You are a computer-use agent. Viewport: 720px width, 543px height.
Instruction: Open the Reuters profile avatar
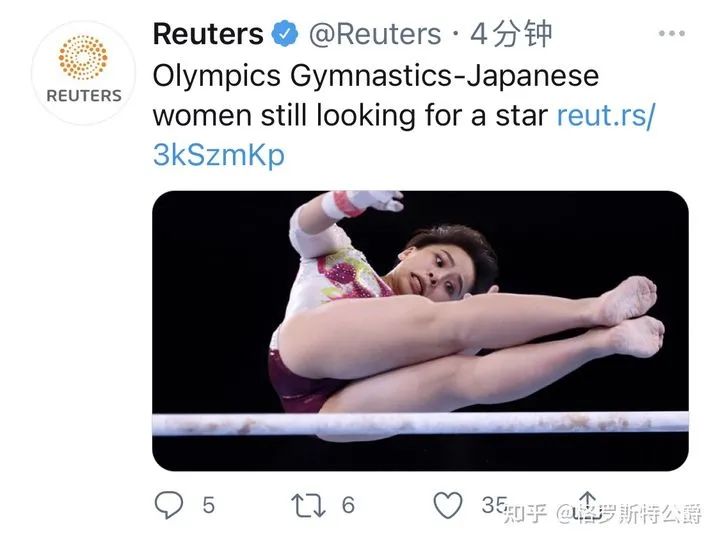click(x=83, y=73)
